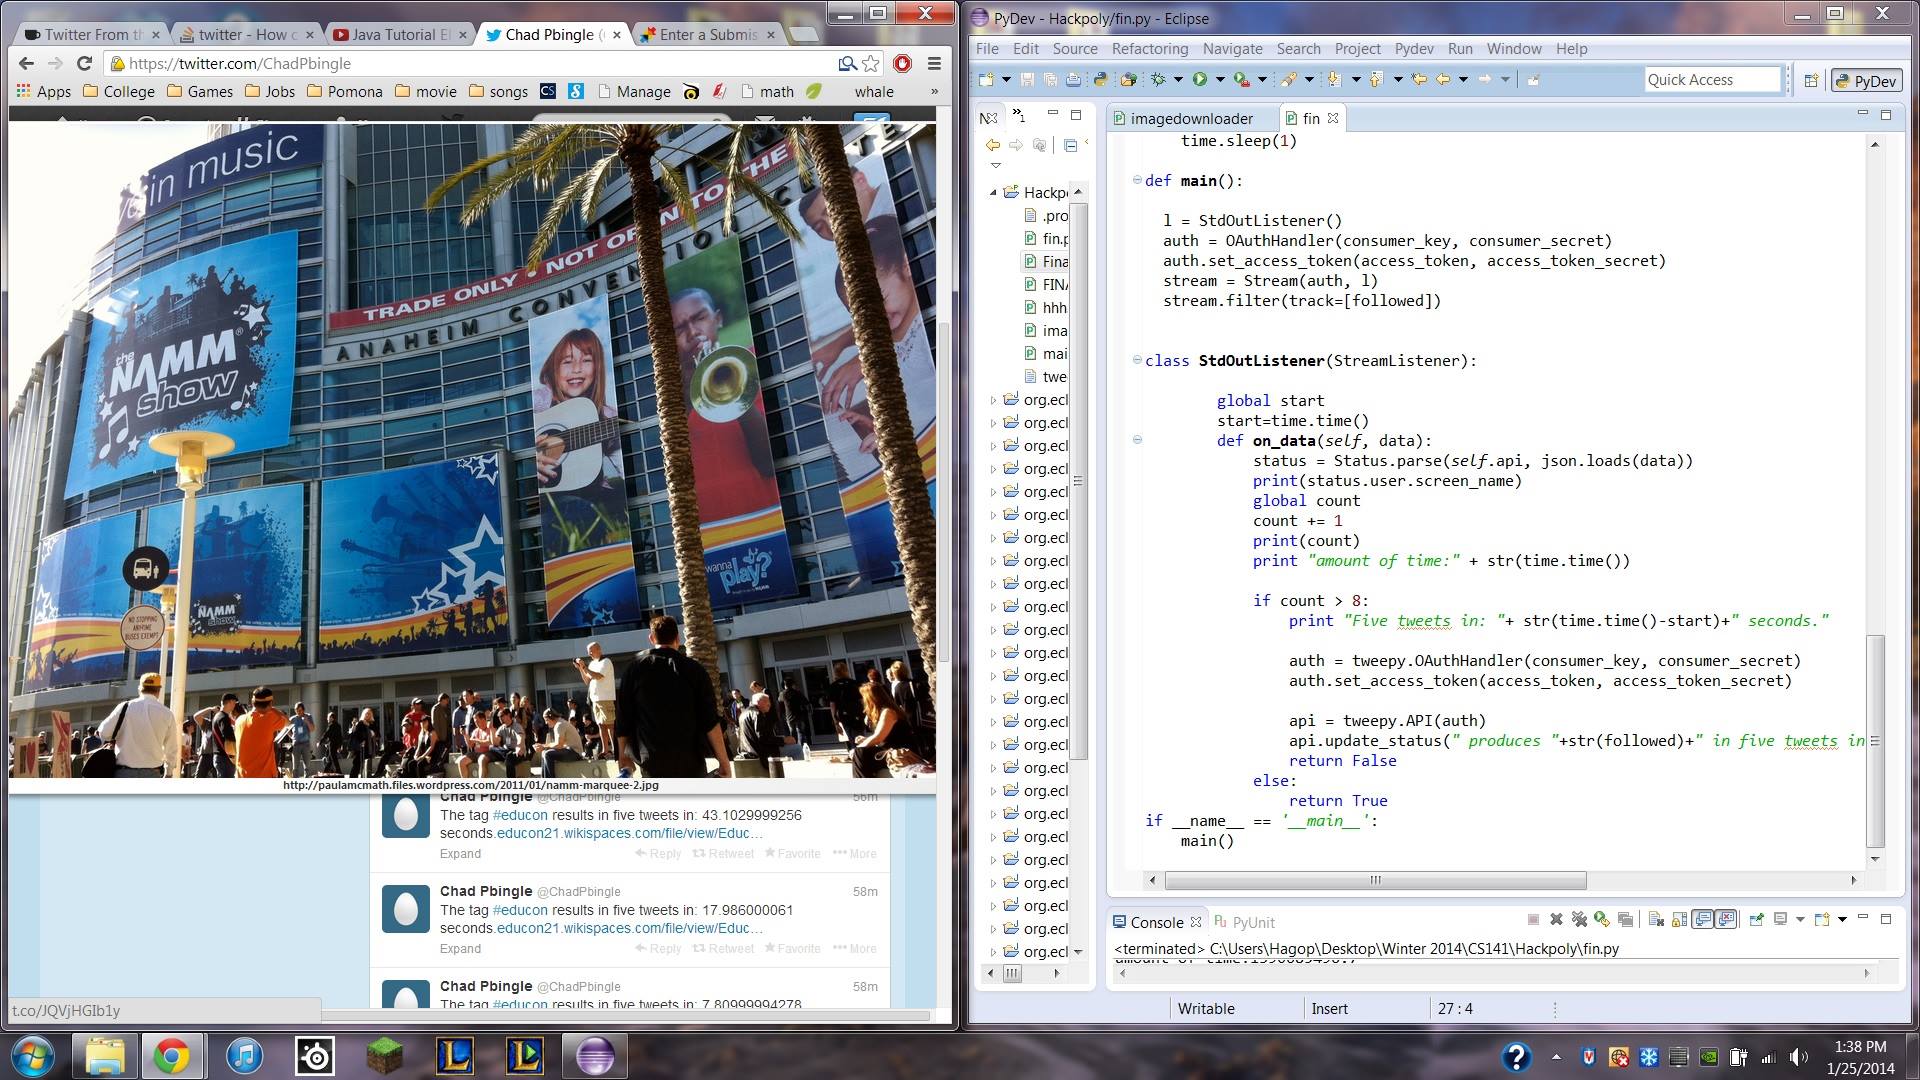This screenshot has height=1080, width=1920.
Task: Click the Remove All Terminated Launches icon
Action: tap(1579, 919)
